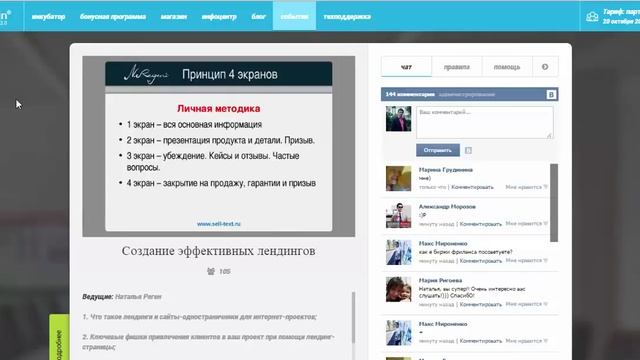The height and width of the screenshot is (360, 640).
Task: Click Создание эффективных лендингов title
Action: click(x=218, y=251)
